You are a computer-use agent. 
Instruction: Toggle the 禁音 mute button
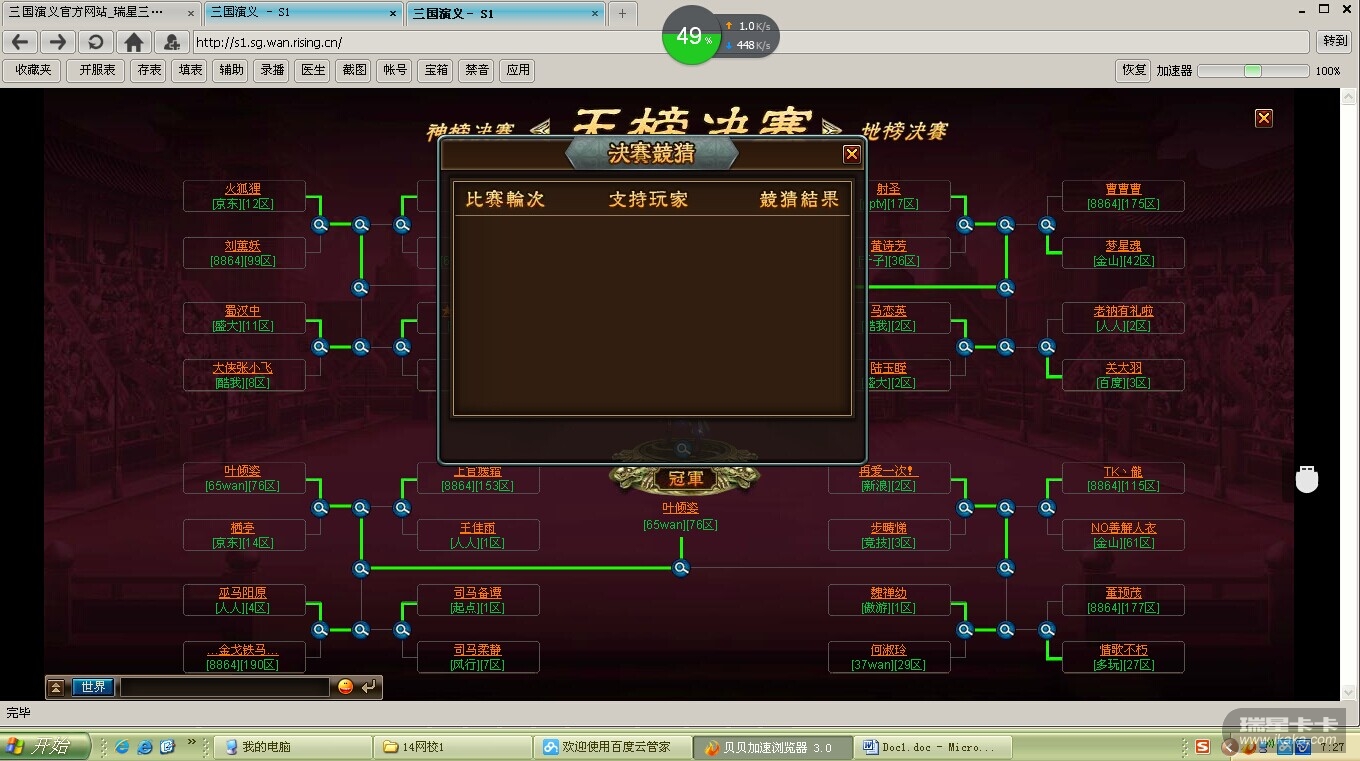(477, 70)
